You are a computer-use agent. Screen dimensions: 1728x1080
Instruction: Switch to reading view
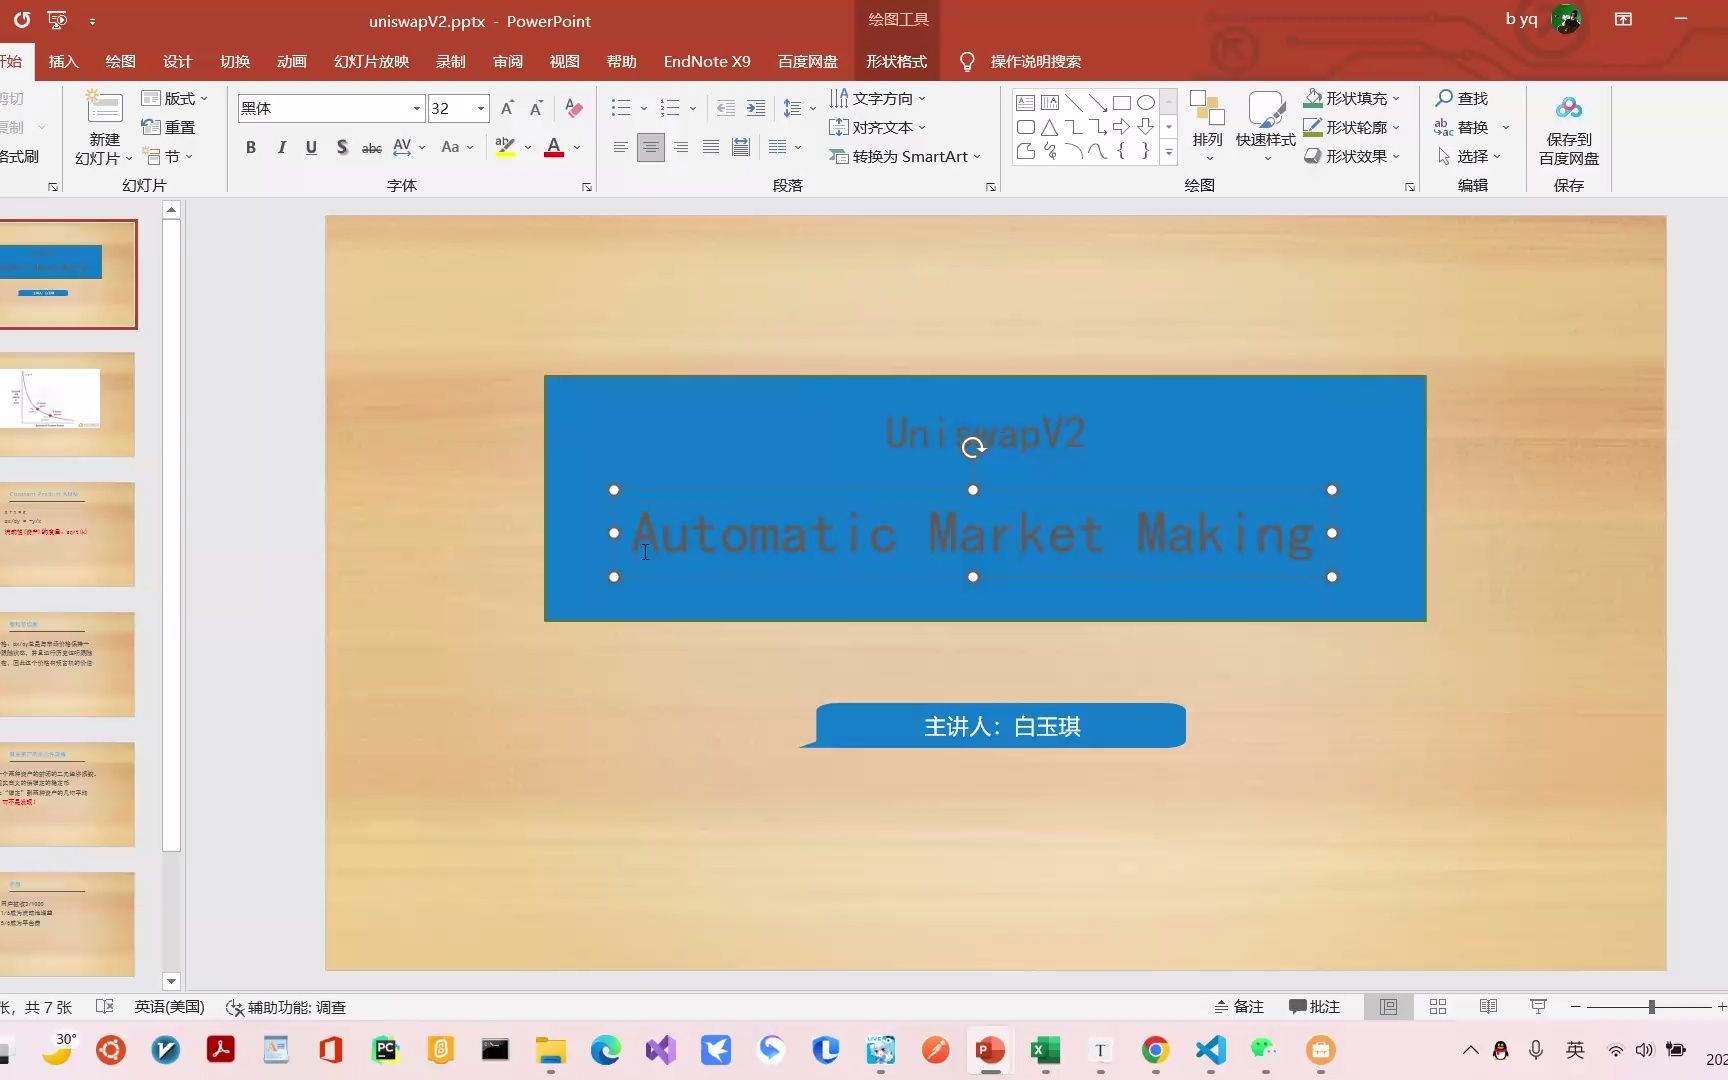(x=1488, y=1007)
